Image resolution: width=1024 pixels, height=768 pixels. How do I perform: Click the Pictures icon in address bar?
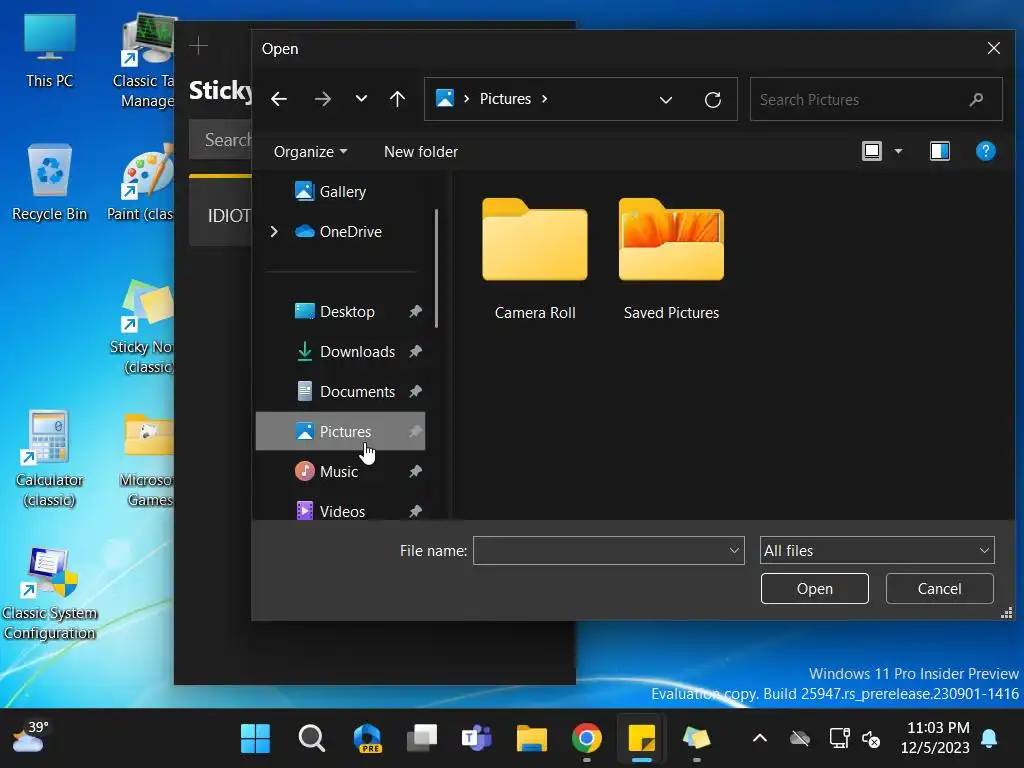tap(445, 99)
